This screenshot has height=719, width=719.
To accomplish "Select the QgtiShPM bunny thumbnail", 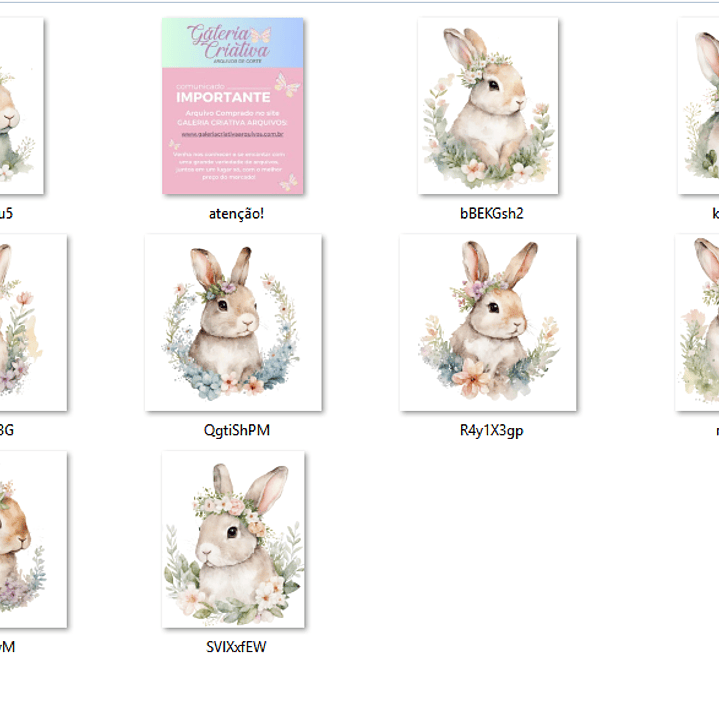I will click(x=233, y=322).
